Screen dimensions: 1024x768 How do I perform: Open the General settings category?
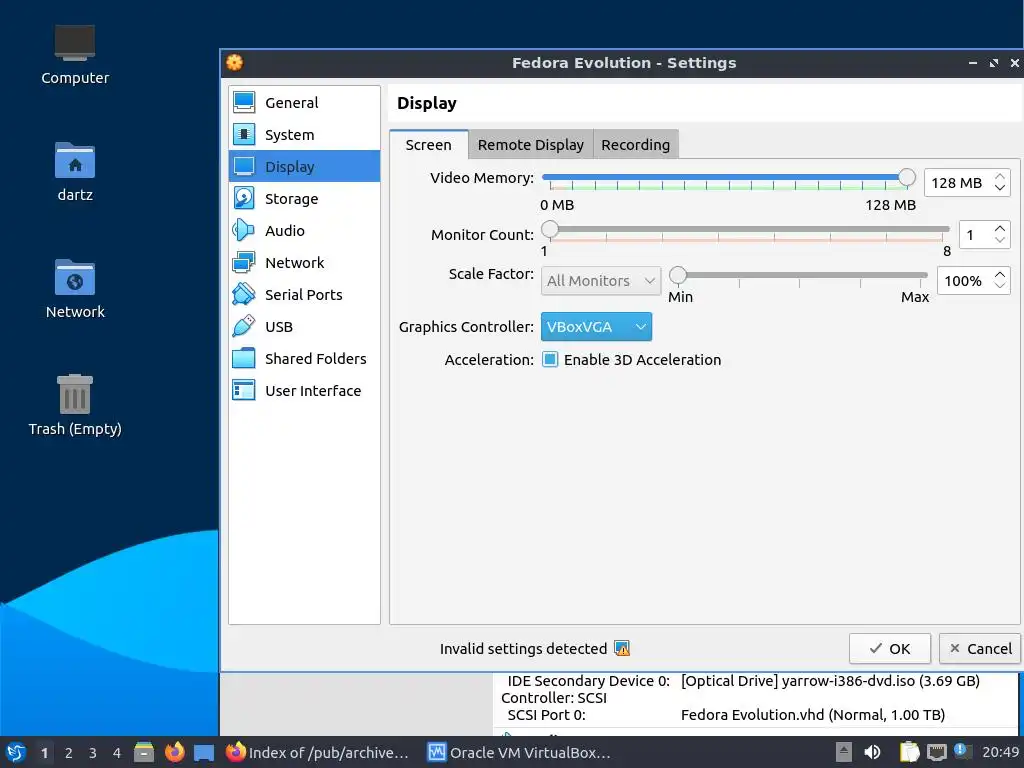point(304,103)
